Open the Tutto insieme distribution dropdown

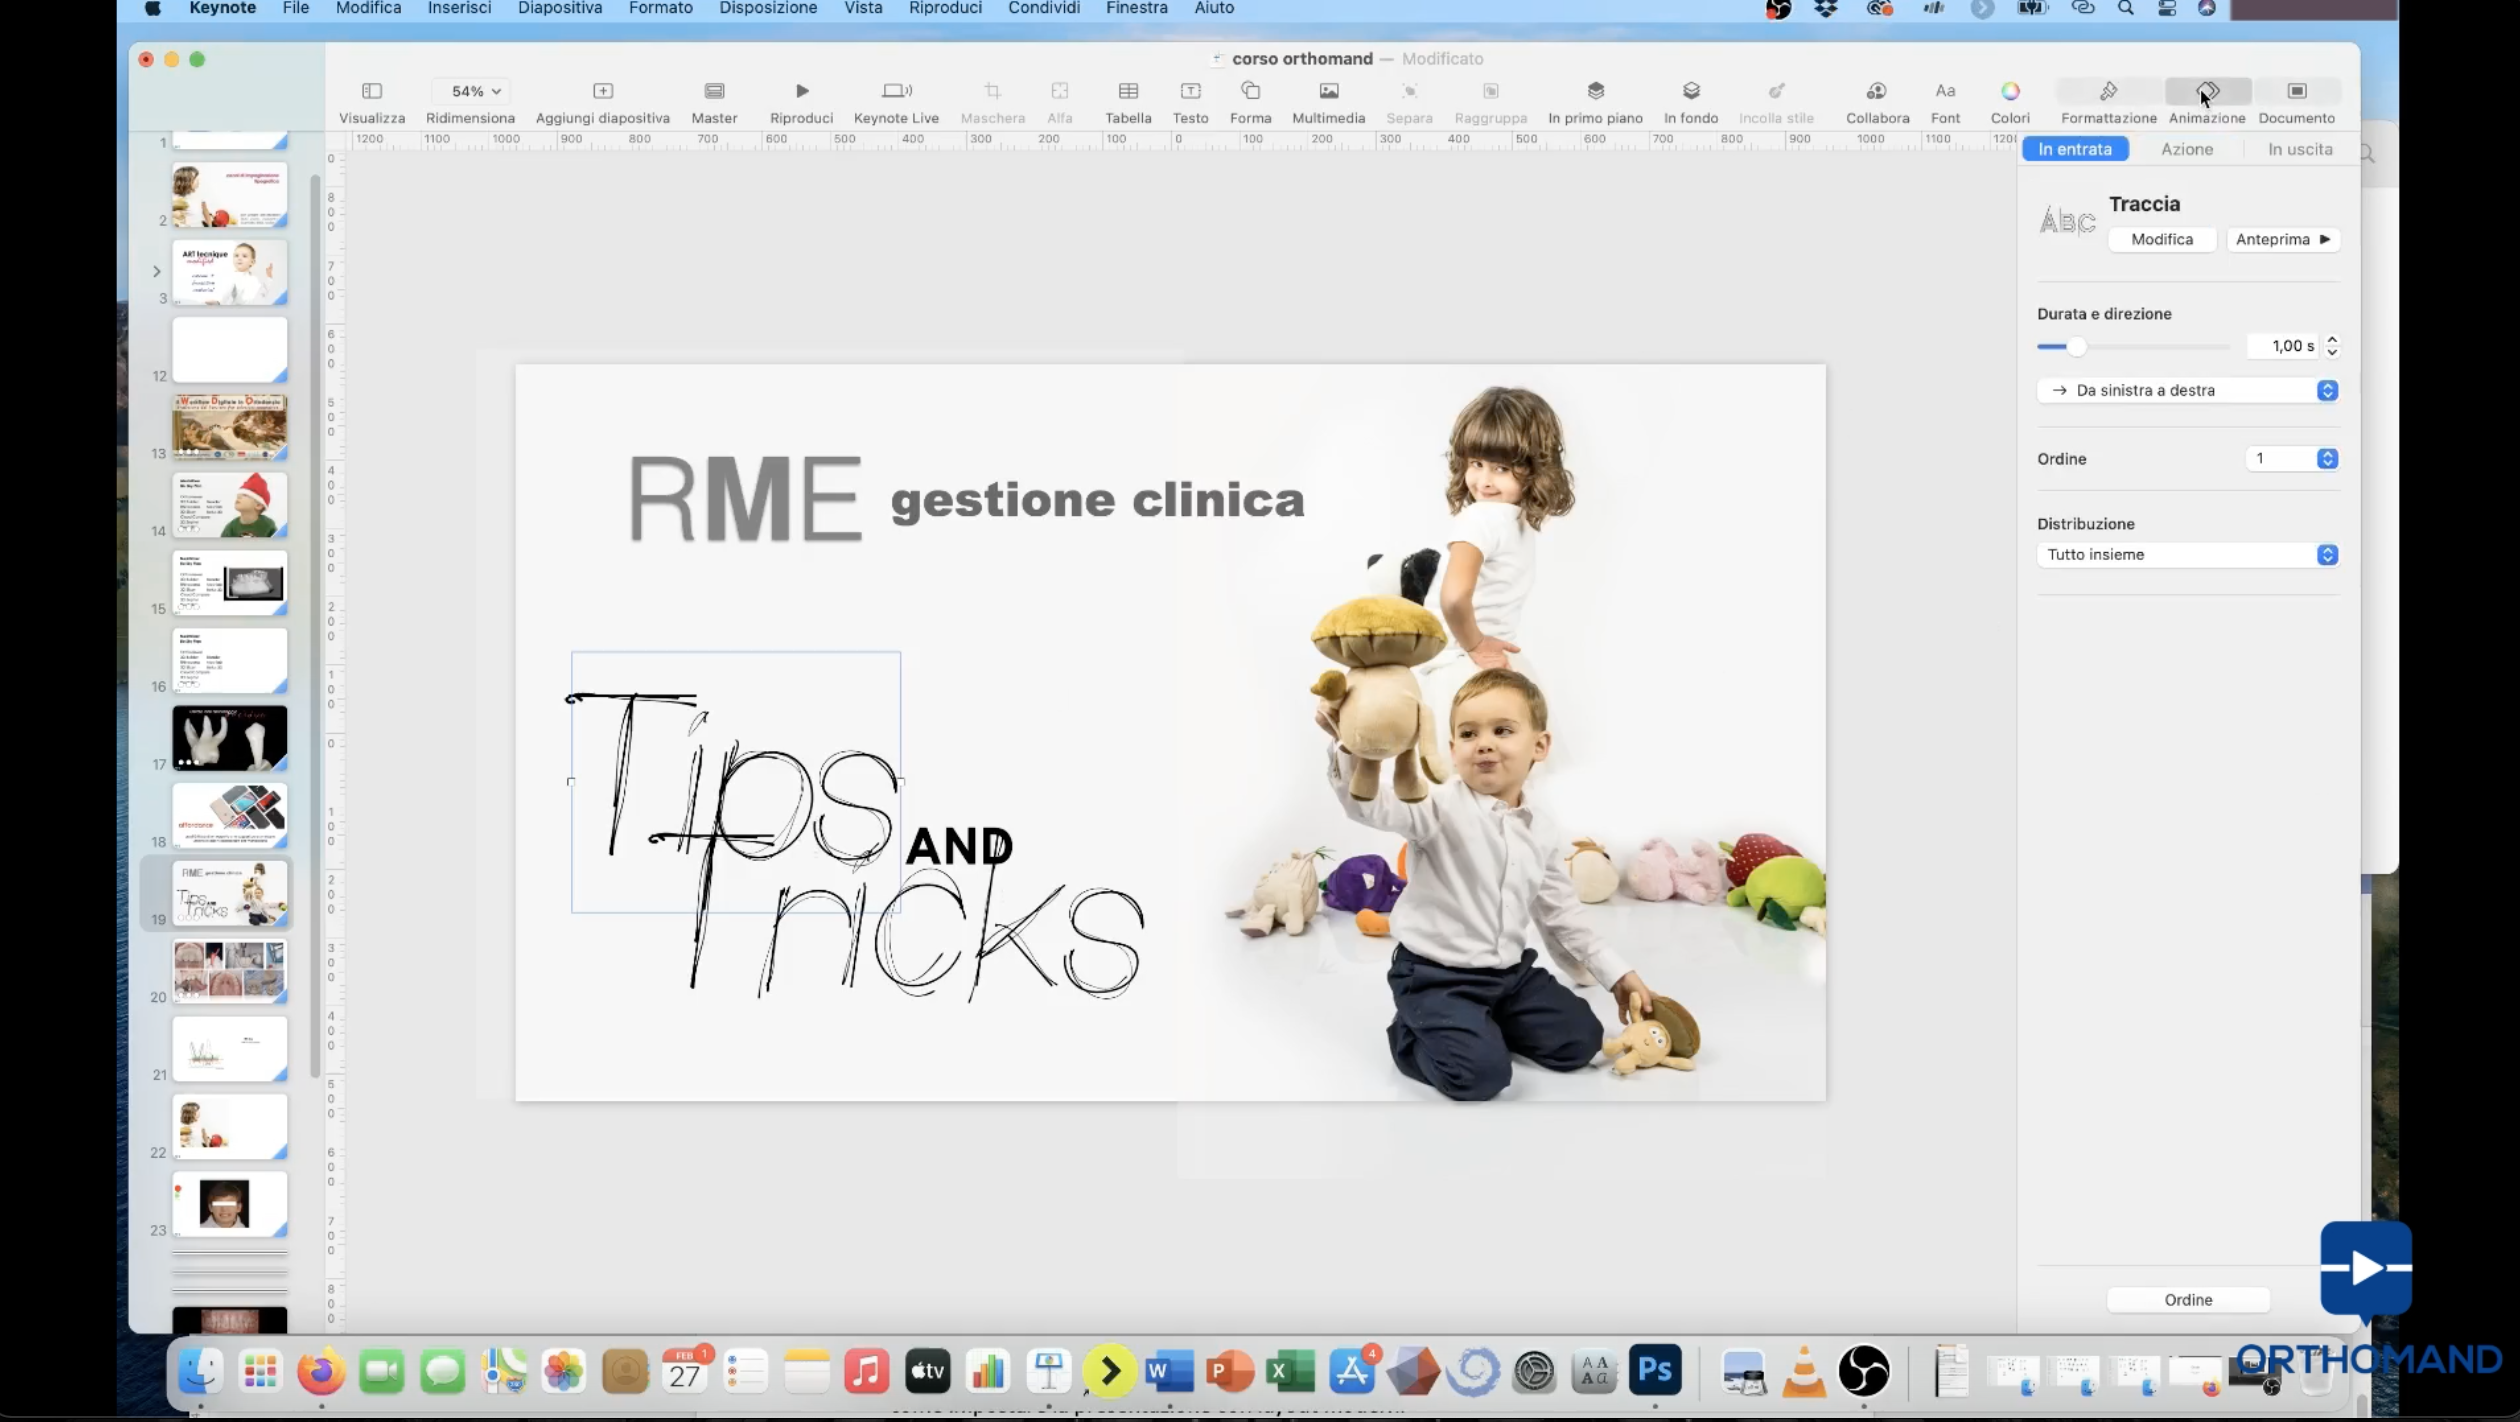2186,554
